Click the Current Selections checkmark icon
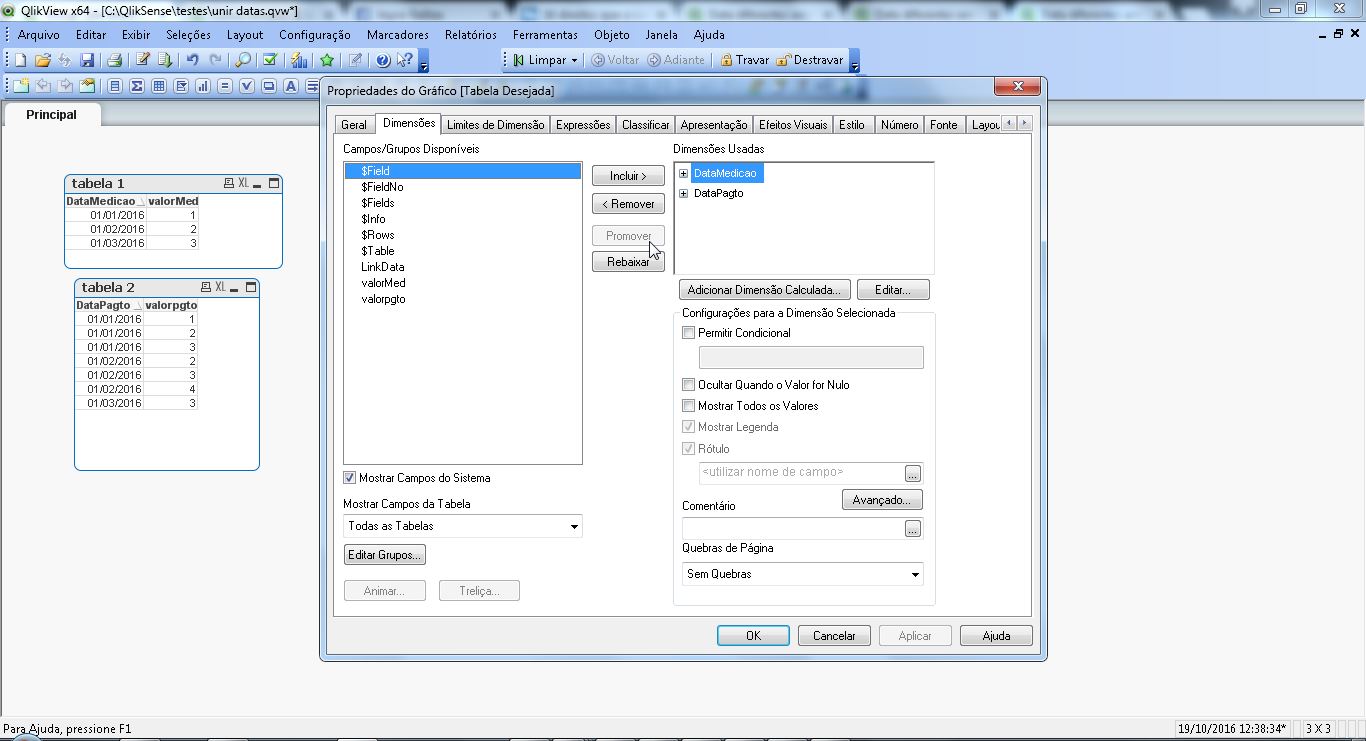This screenshot has width=1366, height=741. click(270, 60)
